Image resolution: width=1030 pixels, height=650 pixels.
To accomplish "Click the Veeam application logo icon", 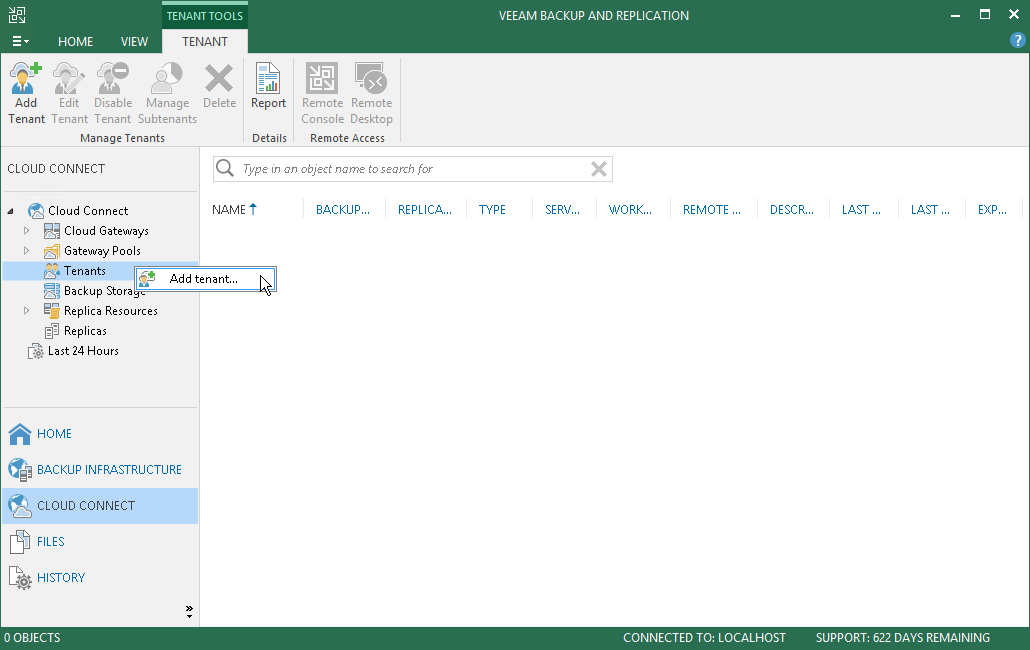I will (17, 14).
